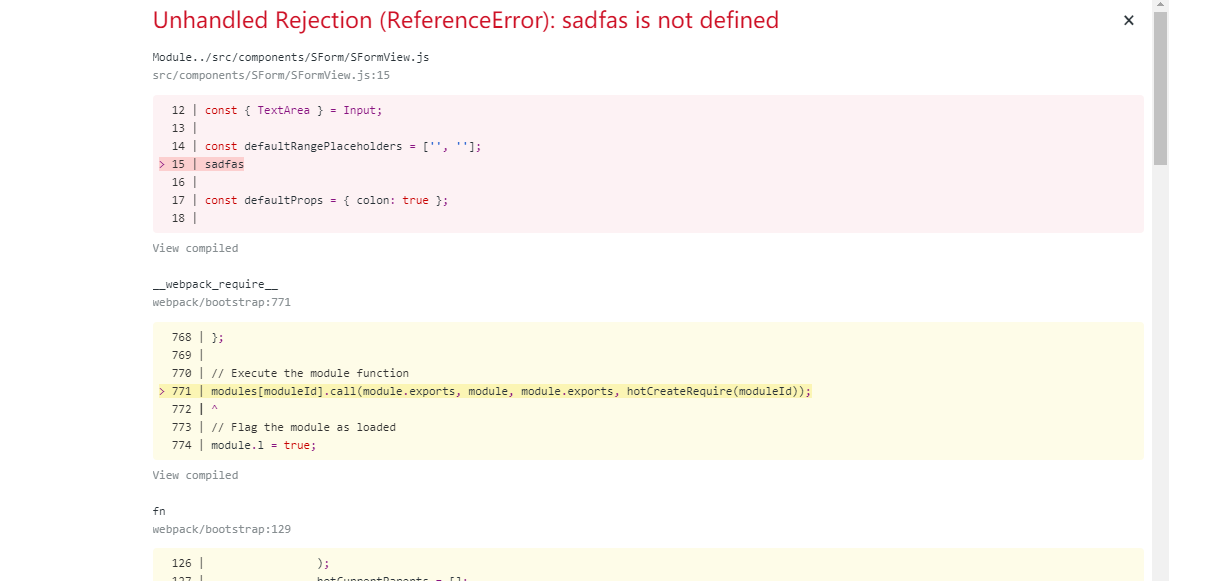Click the pink SFormView.js code snippet block
The width and height of the screenshot is (1218, 581).
[648, 164]
